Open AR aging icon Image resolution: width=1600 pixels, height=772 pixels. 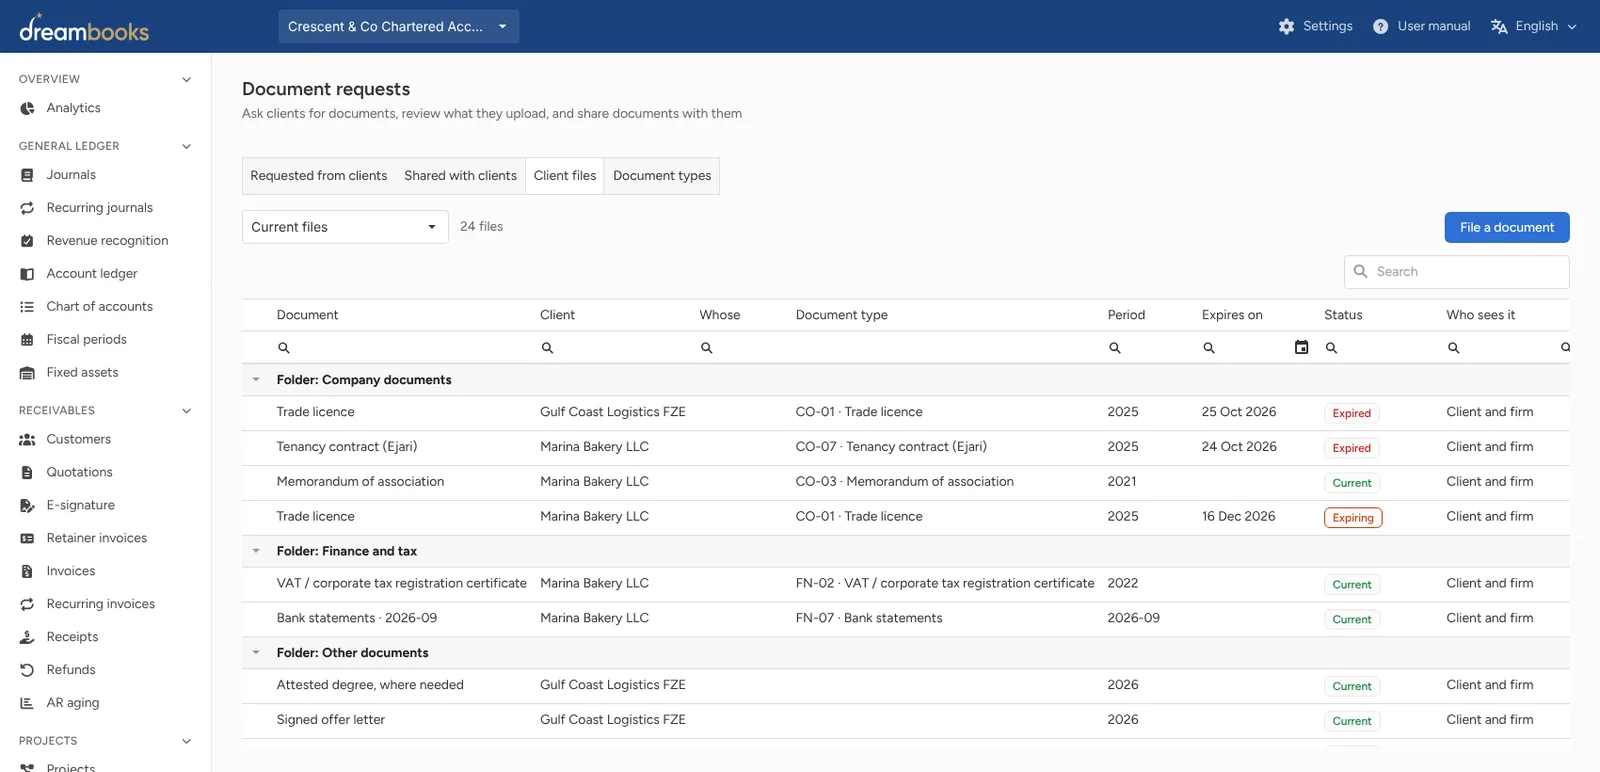tap(27, 704)
